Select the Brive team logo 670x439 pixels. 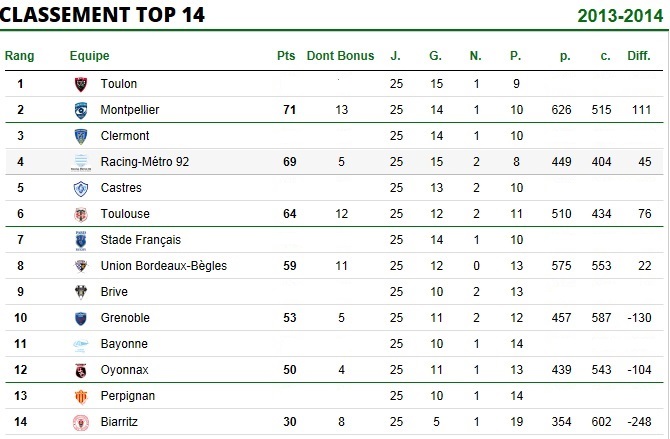(x=81, y=292)
